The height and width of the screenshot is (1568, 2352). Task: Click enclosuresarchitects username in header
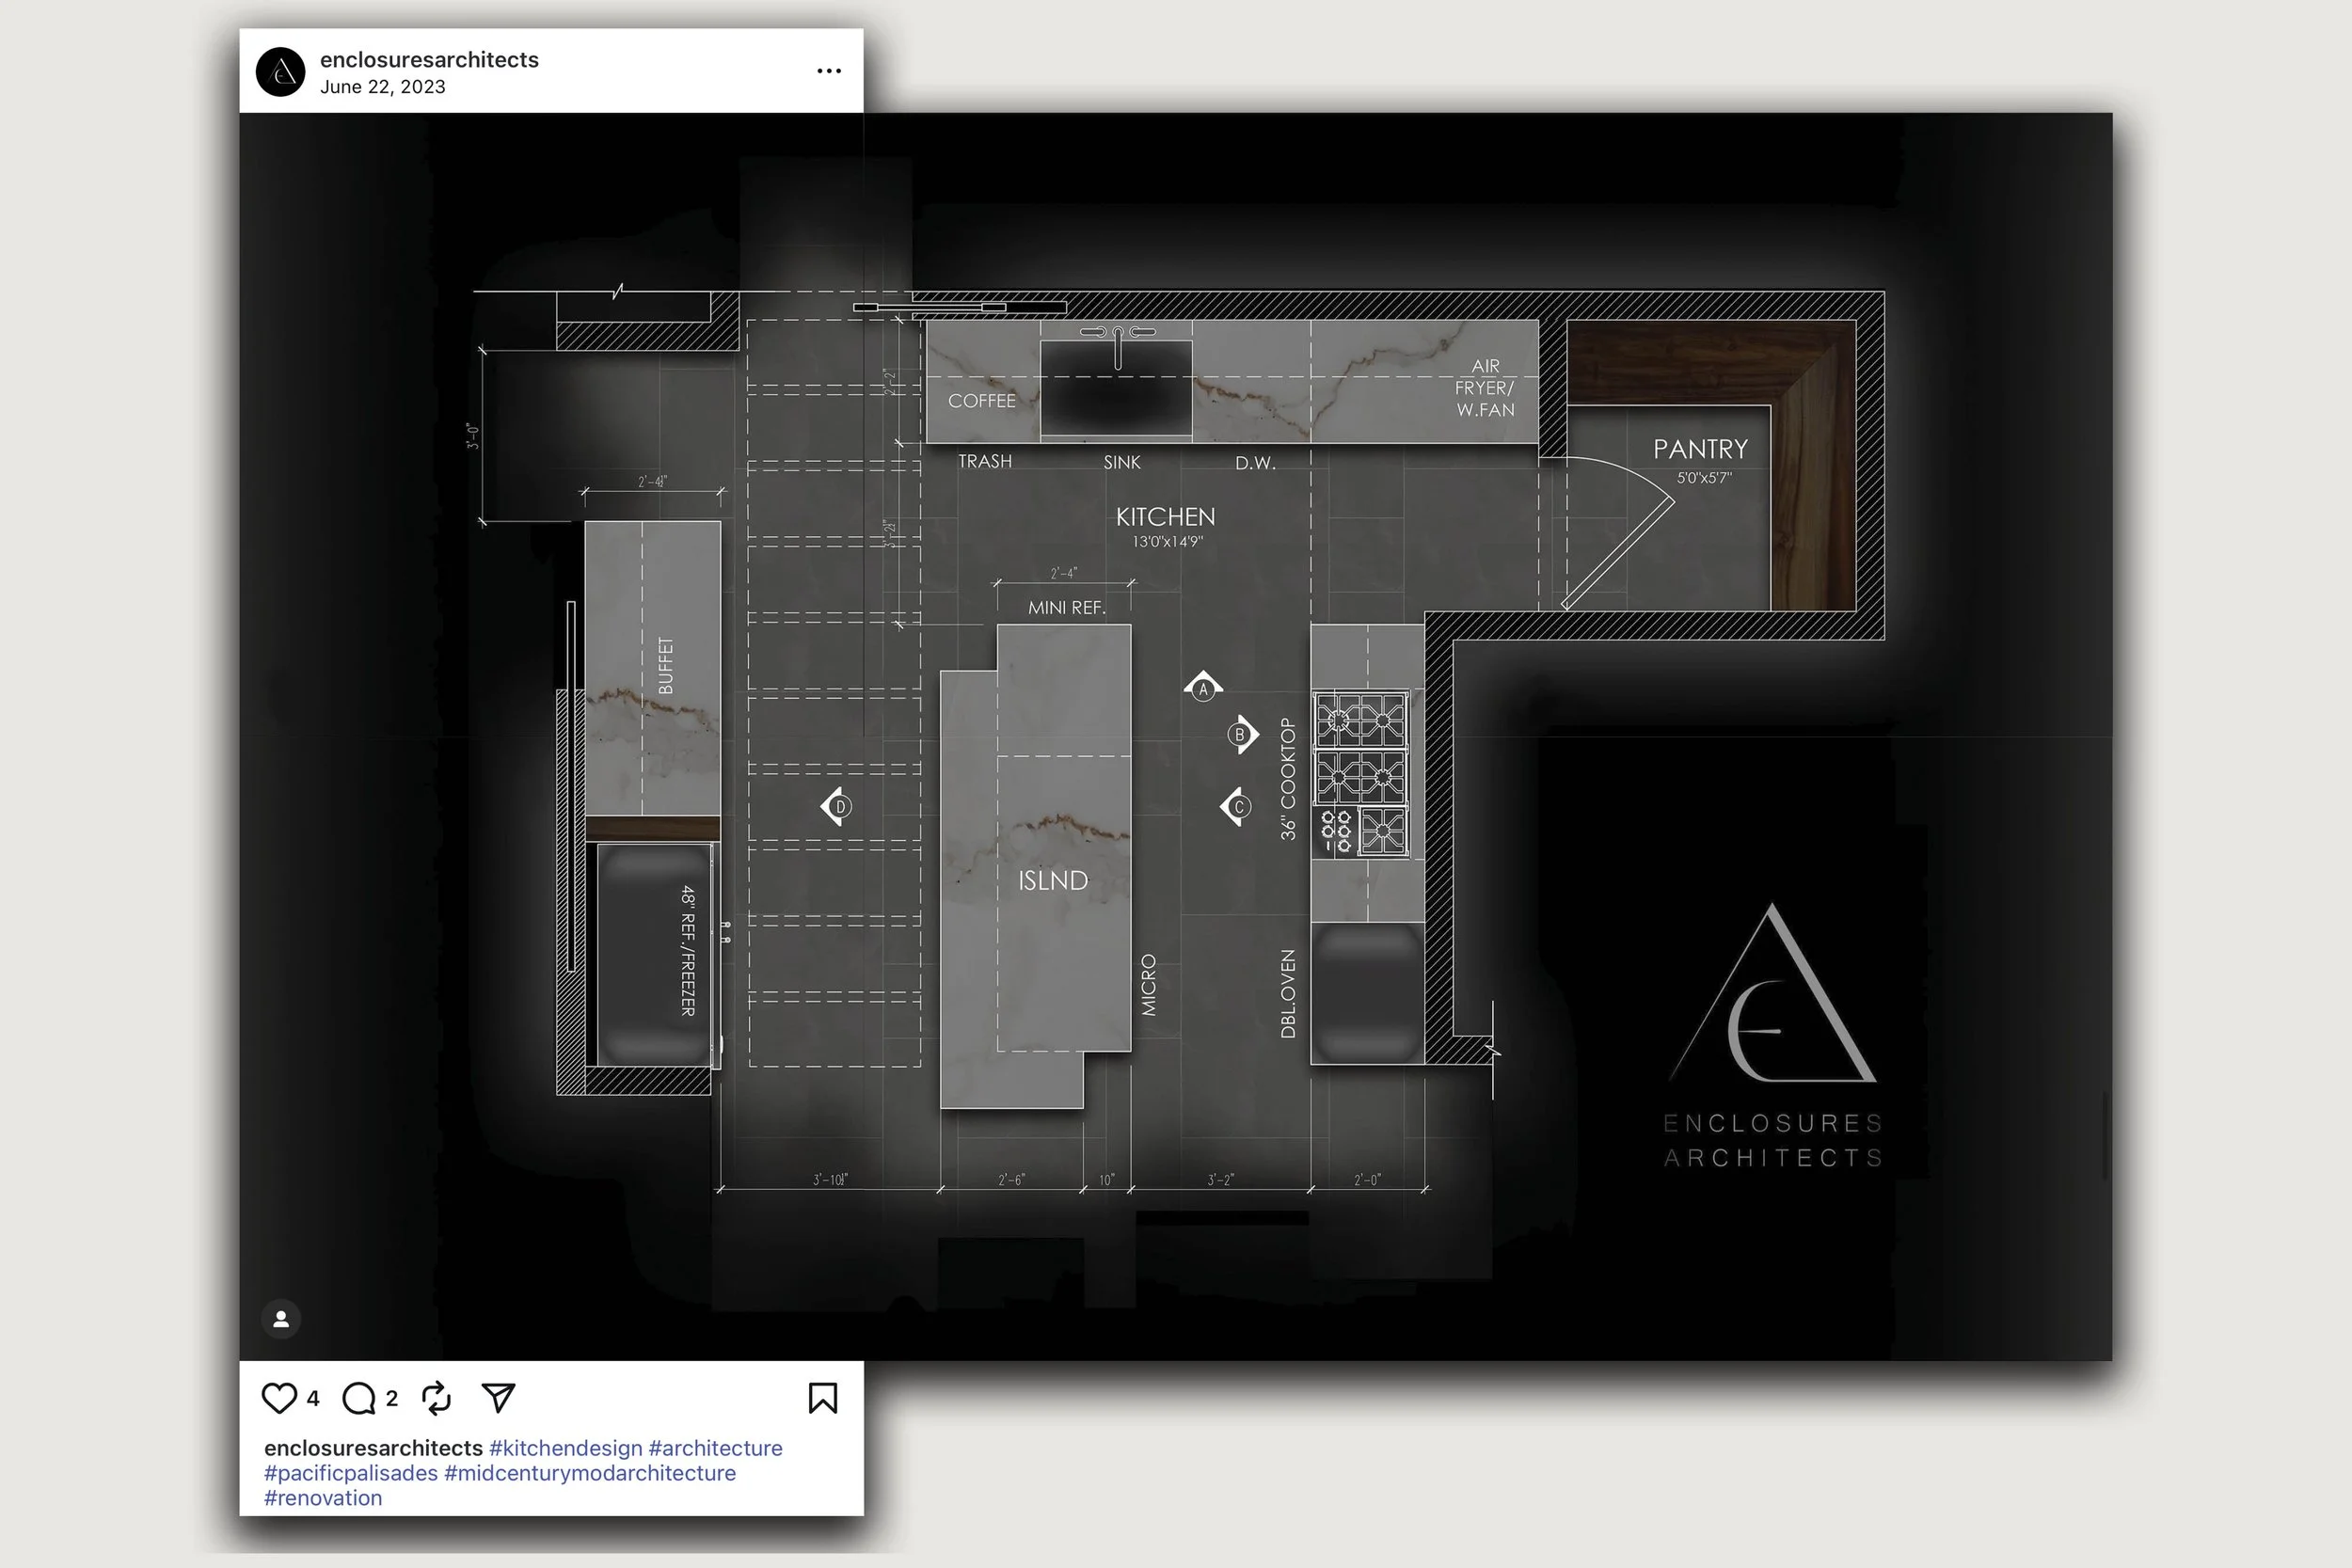[429, 60]
